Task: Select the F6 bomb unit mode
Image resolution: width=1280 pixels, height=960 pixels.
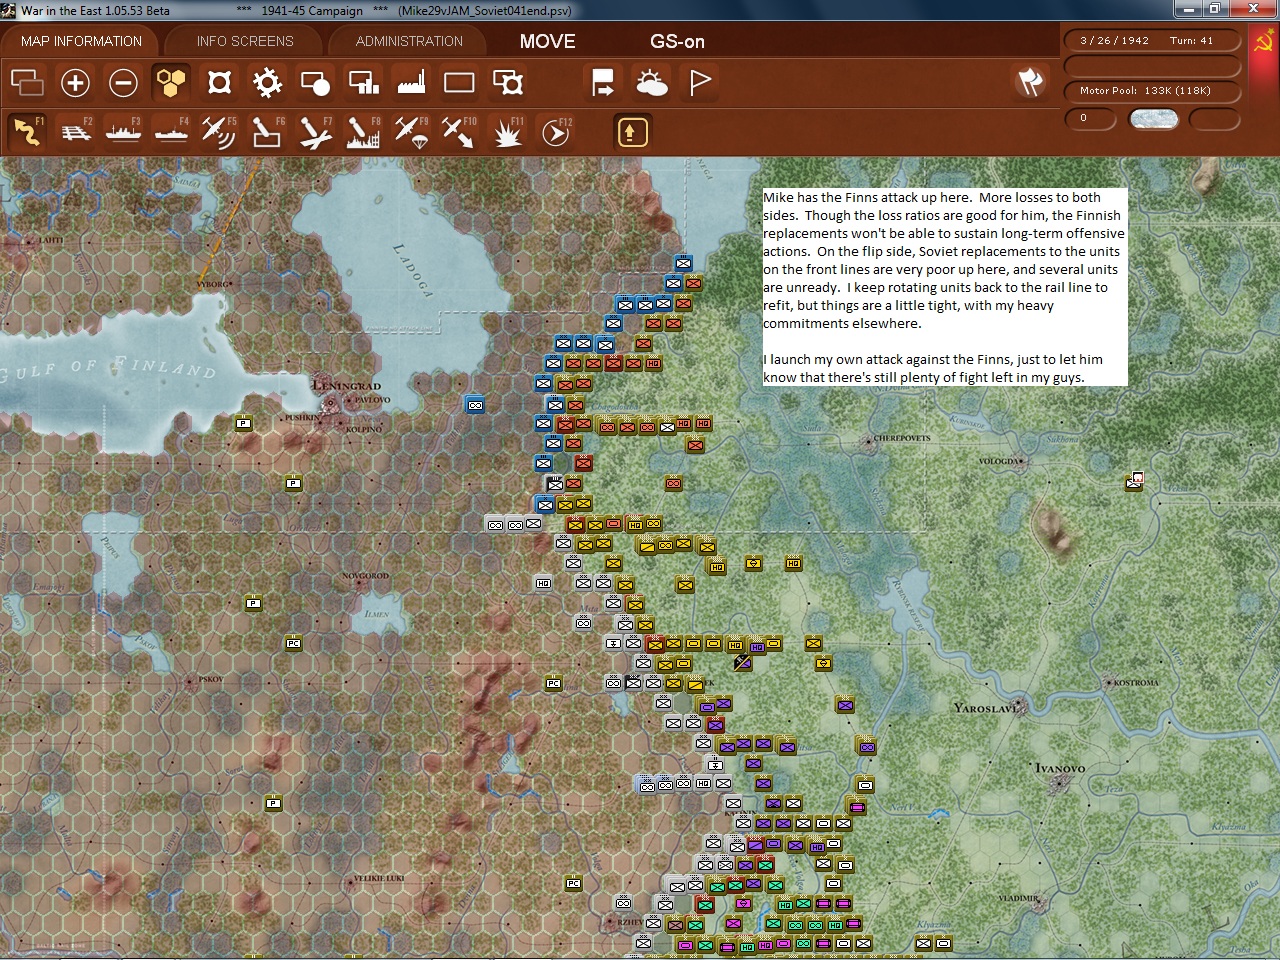Action: 267,131
